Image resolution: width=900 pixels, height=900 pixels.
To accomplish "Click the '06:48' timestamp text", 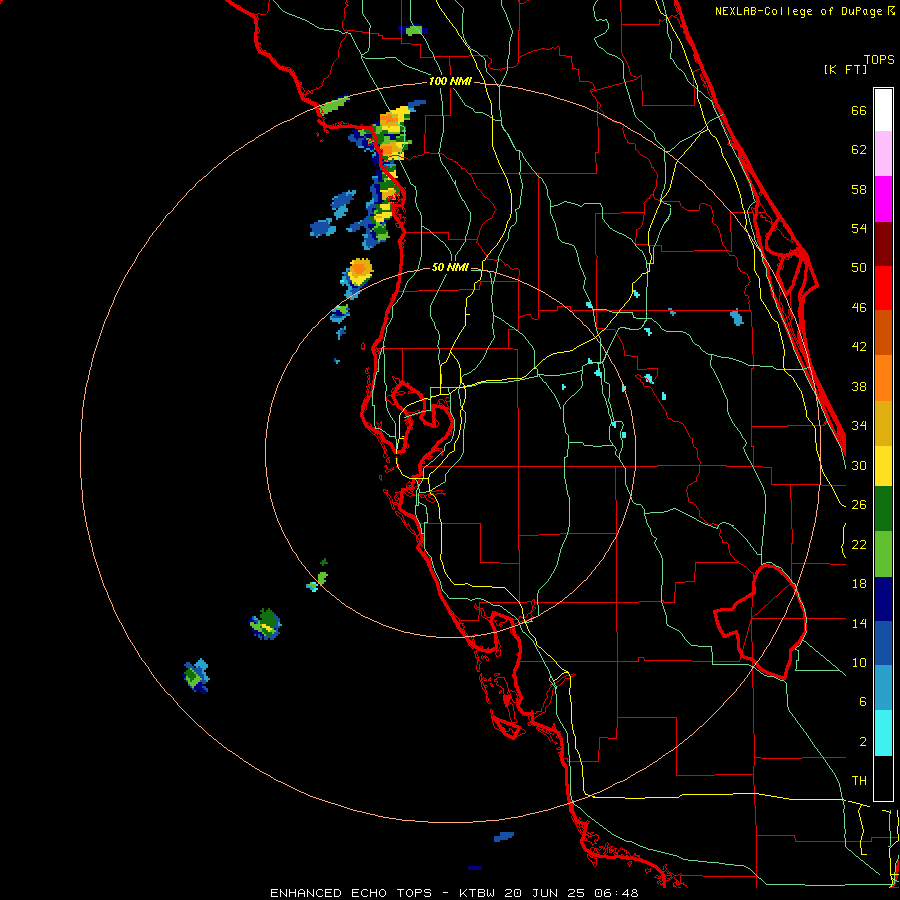I will [x=616, y=893].
